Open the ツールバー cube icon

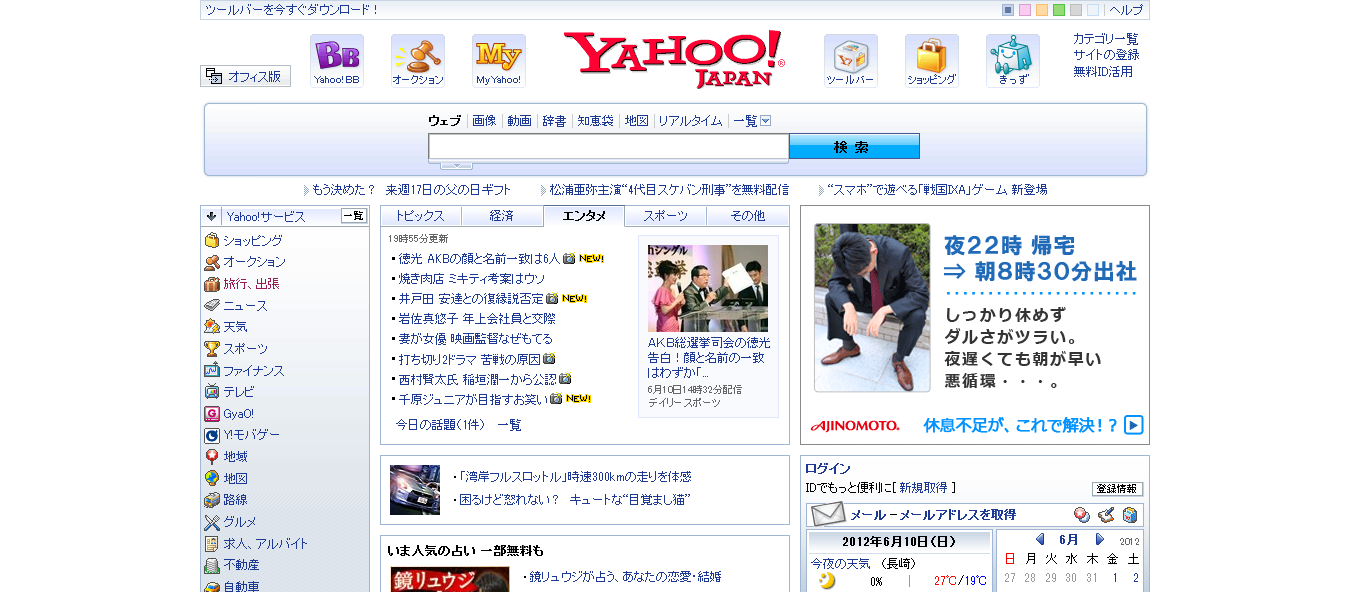(851, 61)
